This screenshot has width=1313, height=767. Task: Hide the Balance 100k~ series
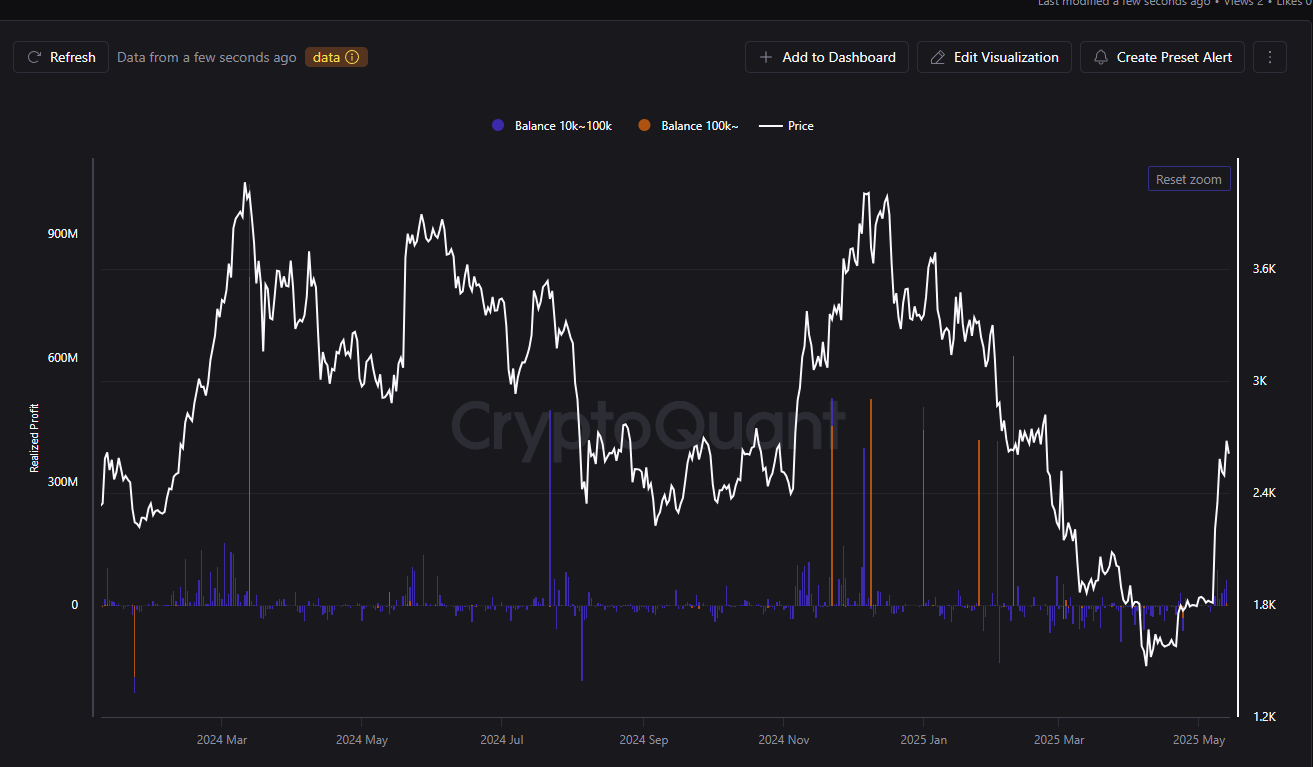tap(688, 125)
